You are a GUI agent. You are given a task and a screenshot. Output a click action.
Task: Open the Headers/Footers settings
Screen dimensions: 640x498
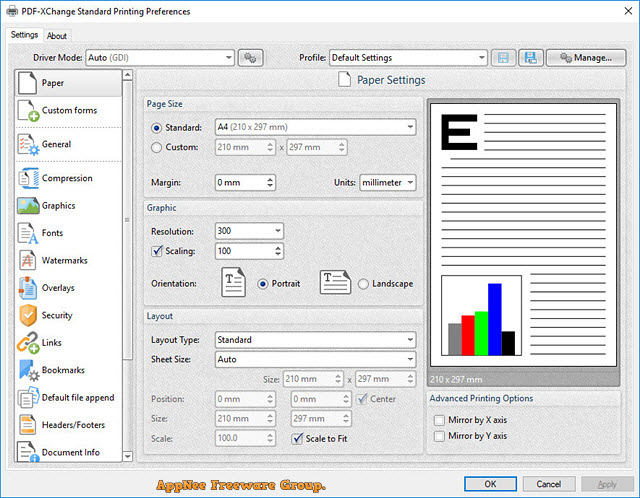[69, 425]
